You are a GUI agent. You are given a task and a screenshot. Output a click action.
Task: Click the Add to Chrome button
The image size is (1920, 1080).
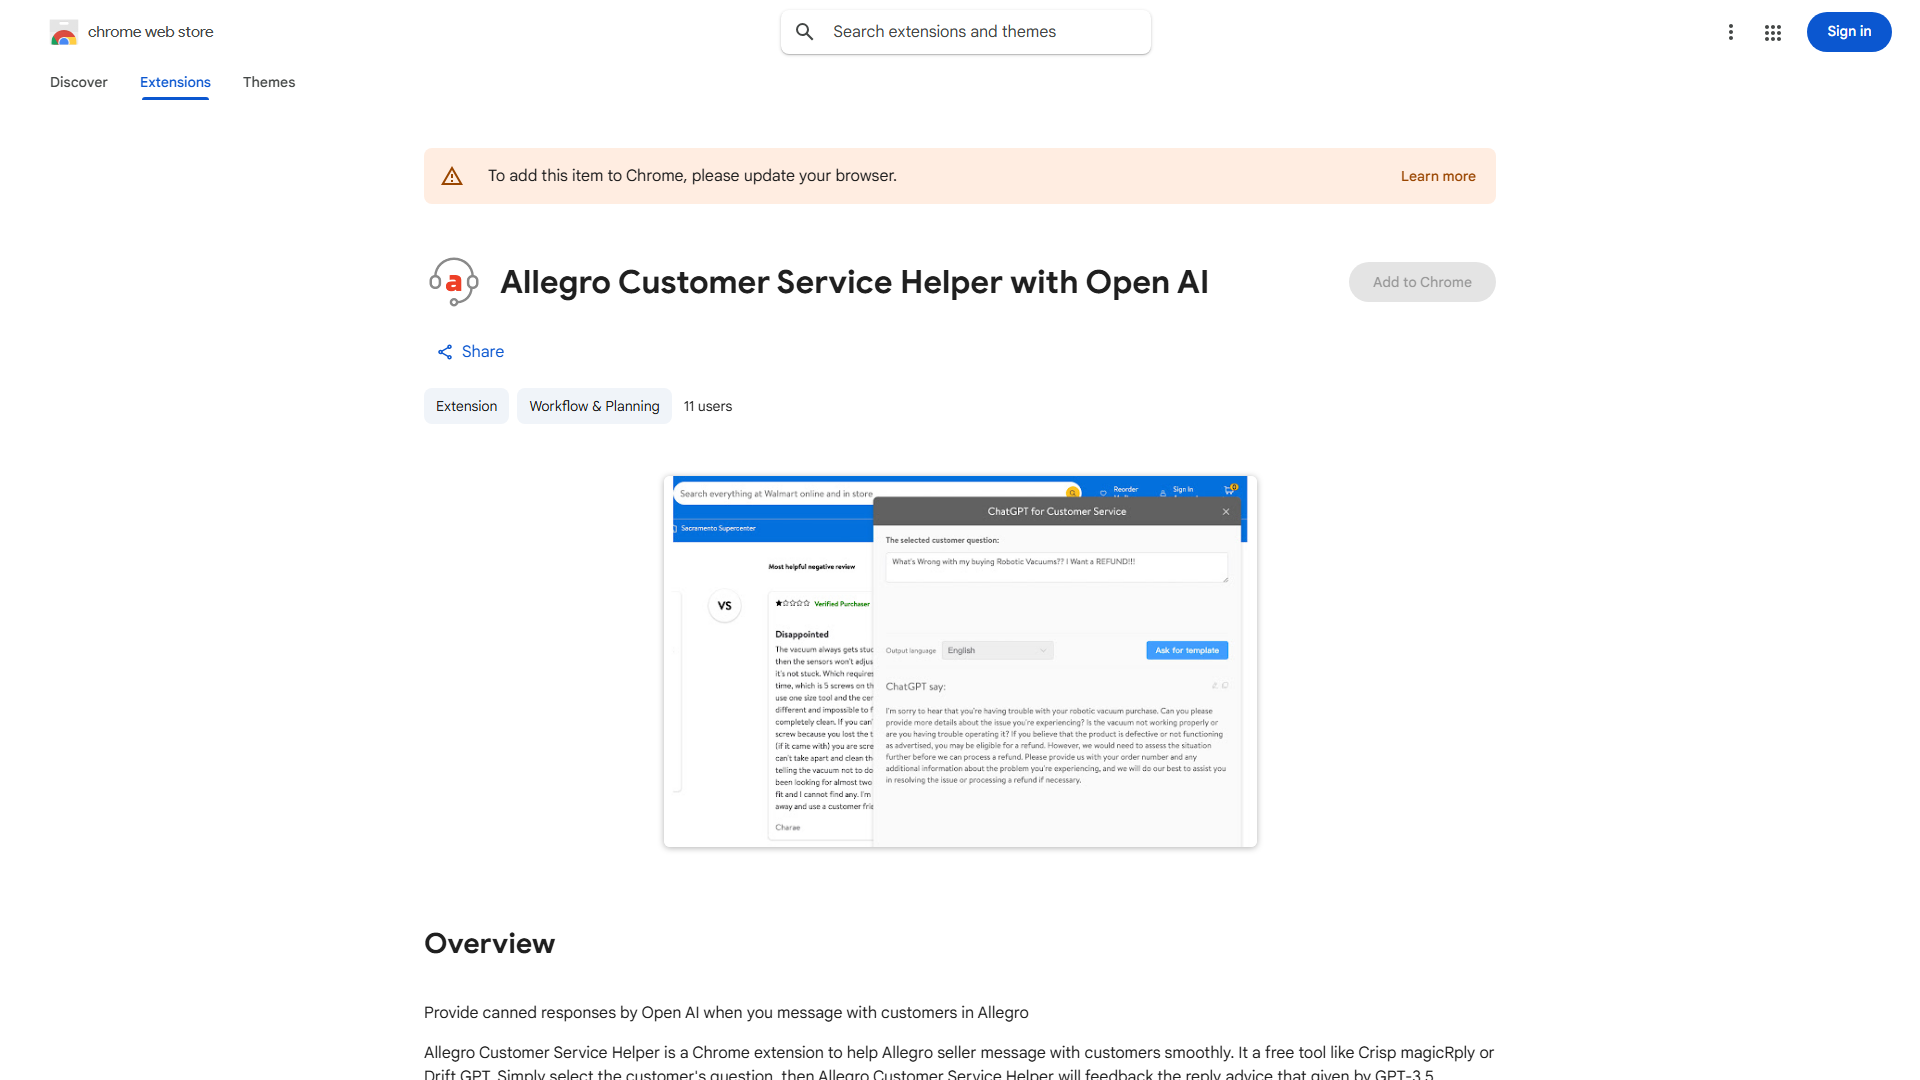[x=1421, y=281]
